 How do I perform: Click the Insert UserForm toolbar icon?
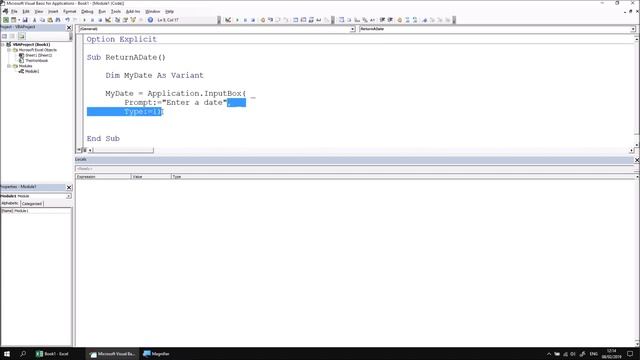click(13, 20)
